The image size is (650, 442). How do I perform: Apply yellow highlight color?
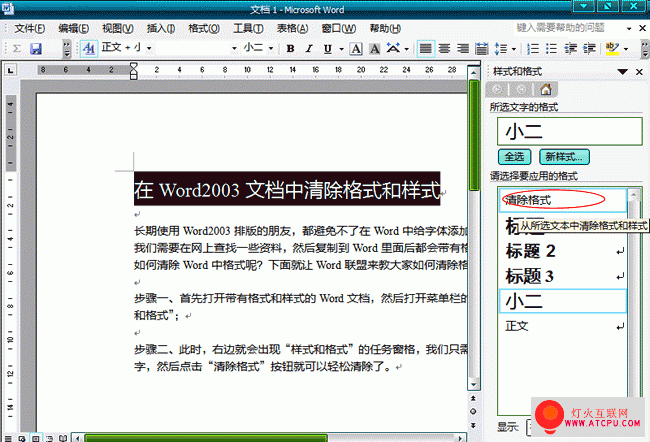(x=612, y=49)
